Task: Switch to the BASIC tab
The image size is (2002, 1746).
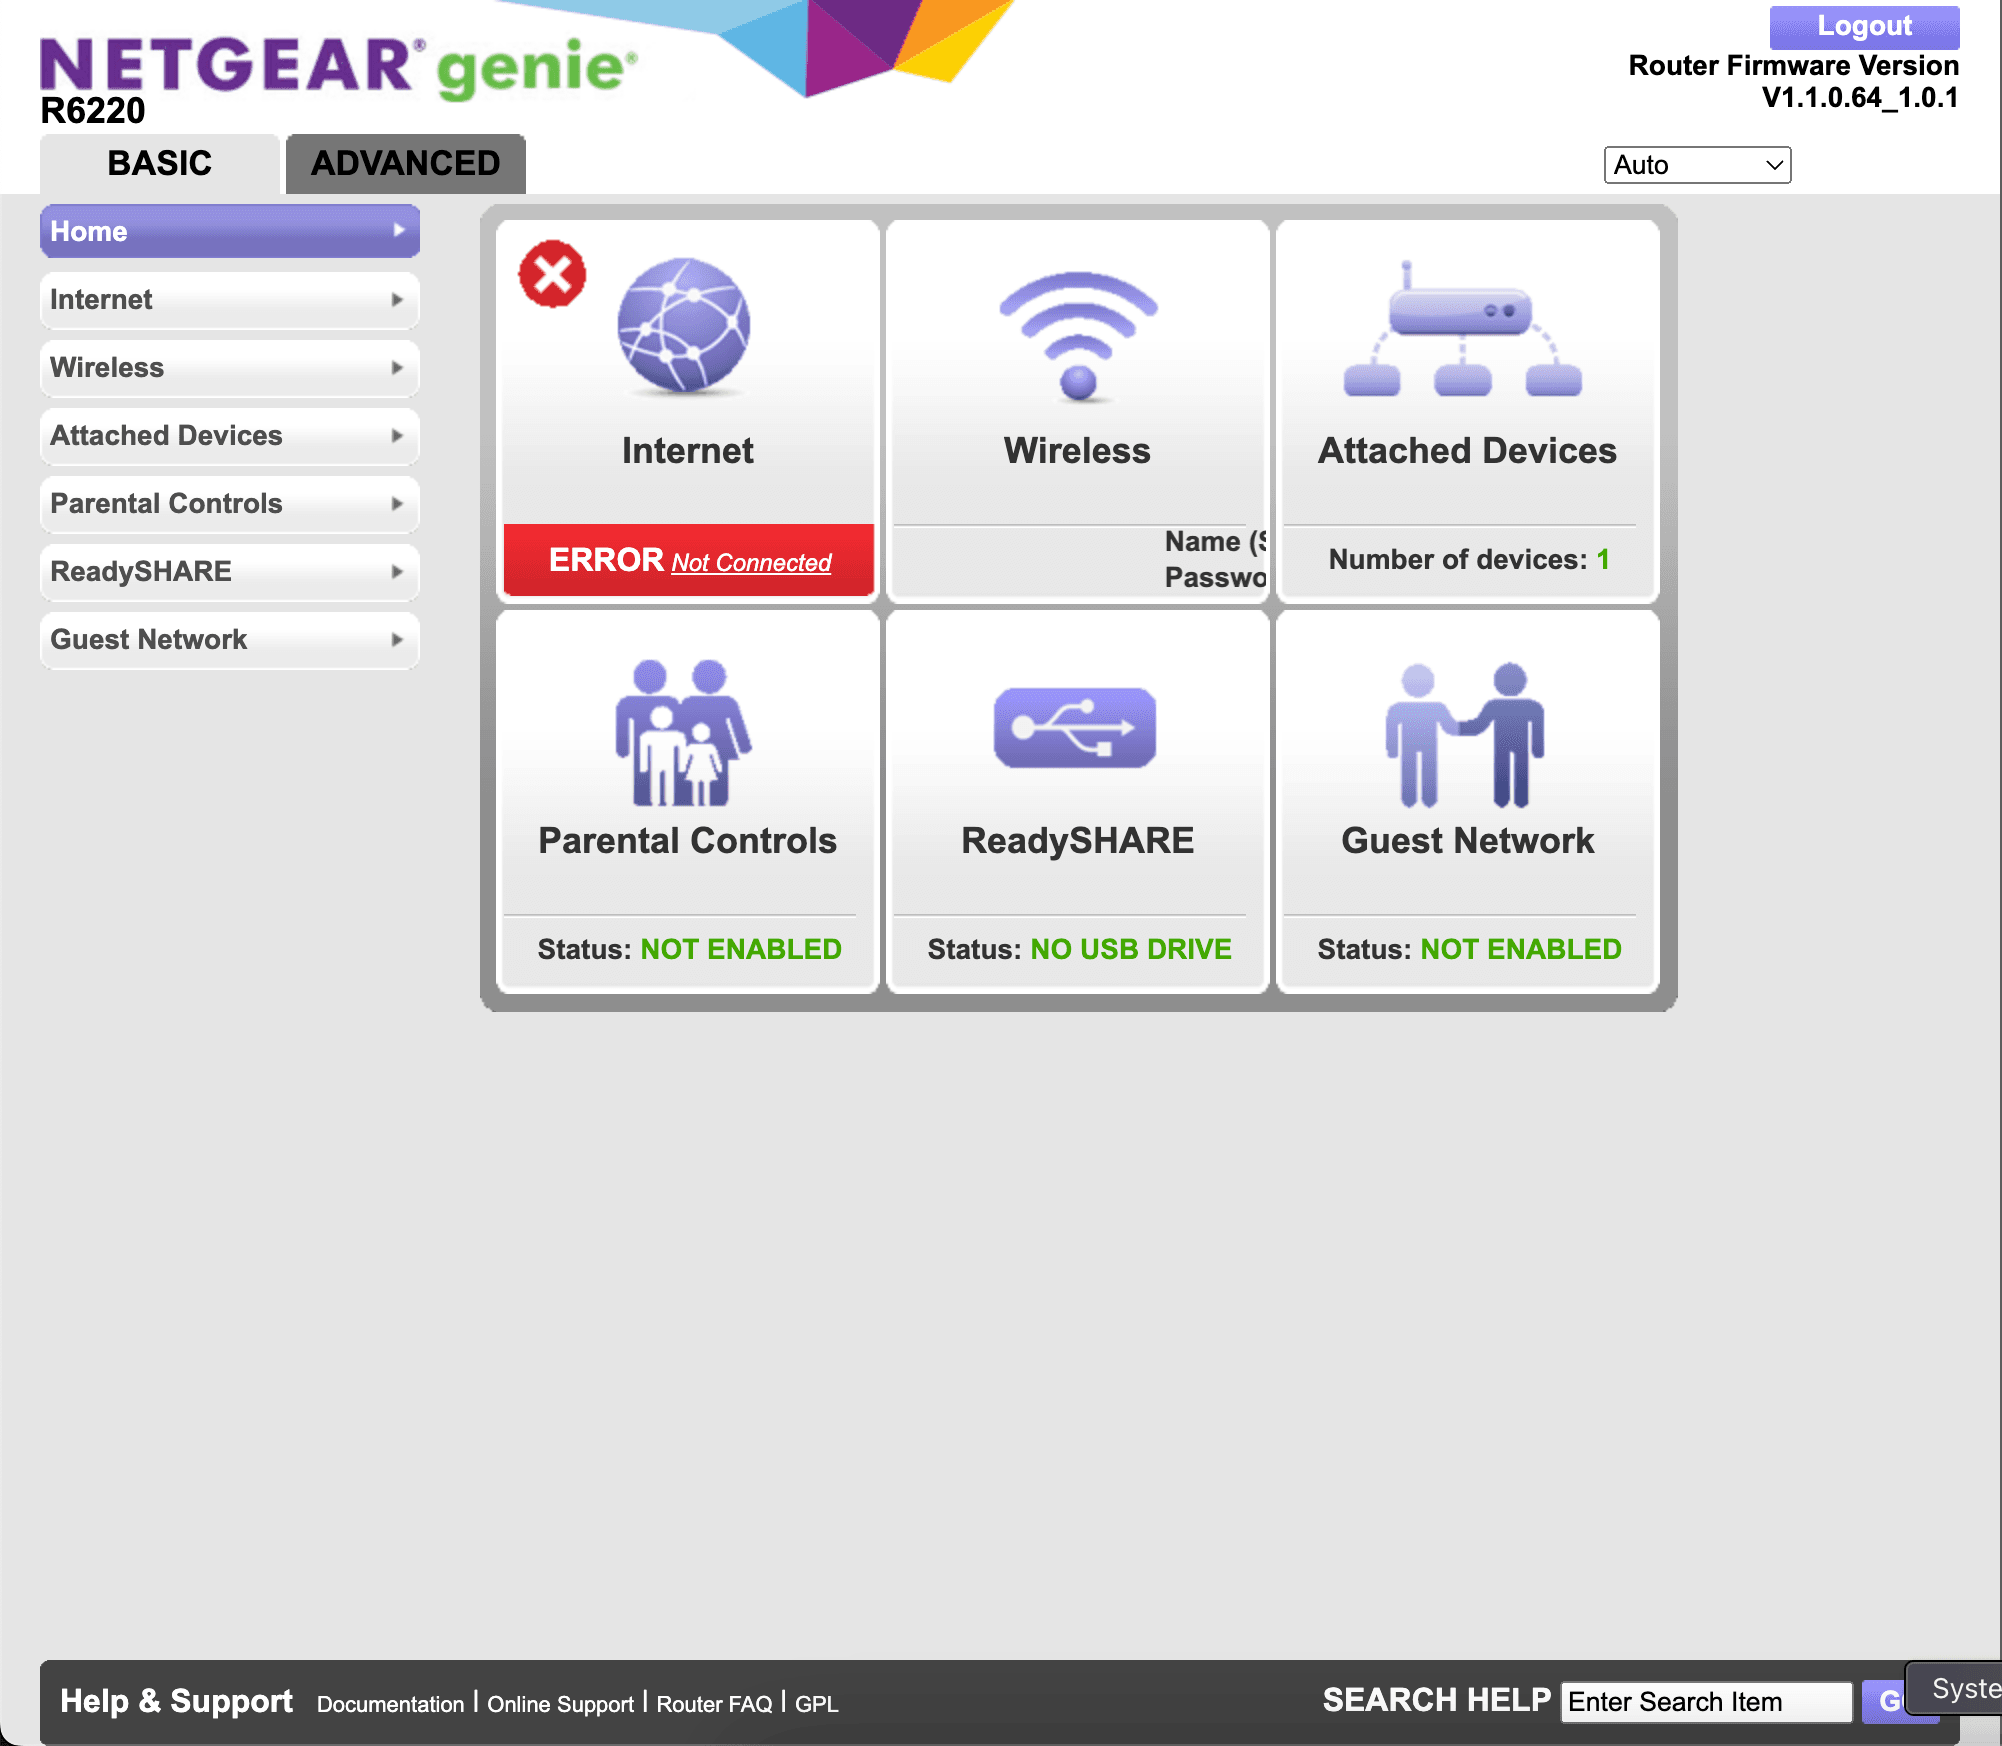Action: pos(160,163)
